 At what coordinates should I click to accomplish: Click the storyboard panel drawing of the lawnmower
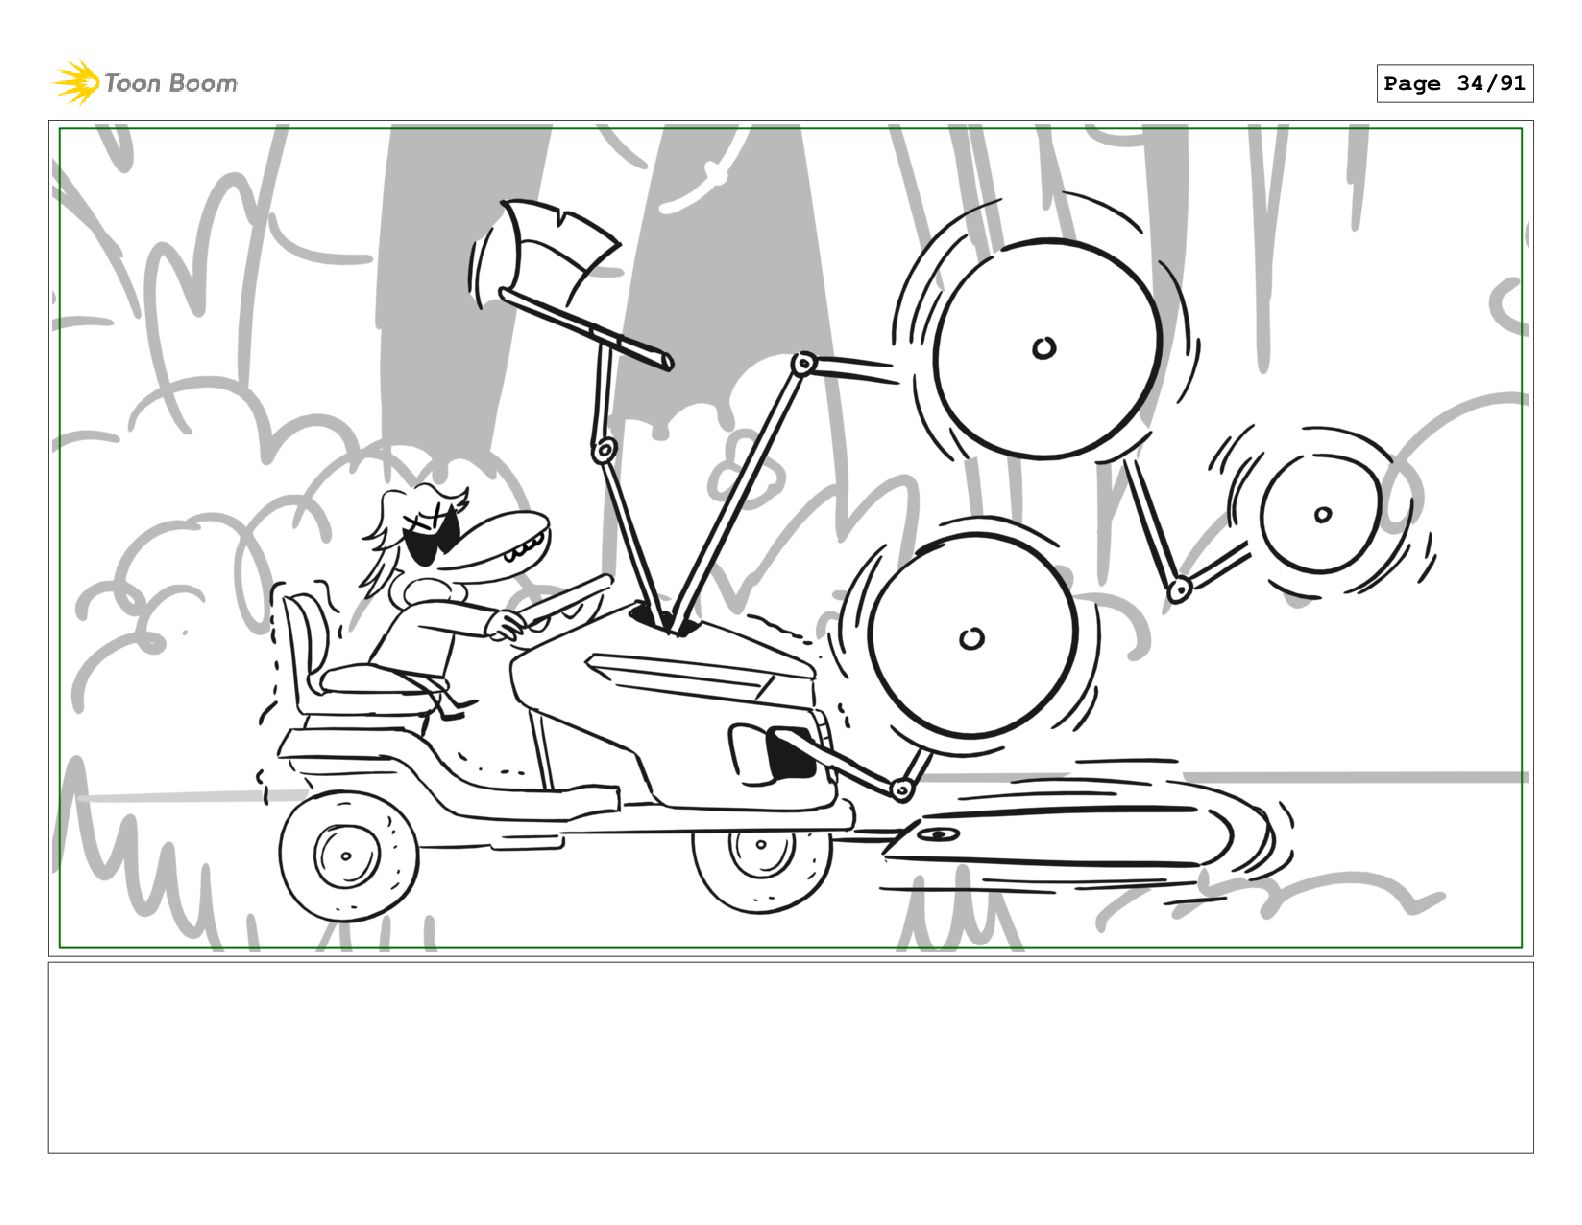tap(790, 538)
